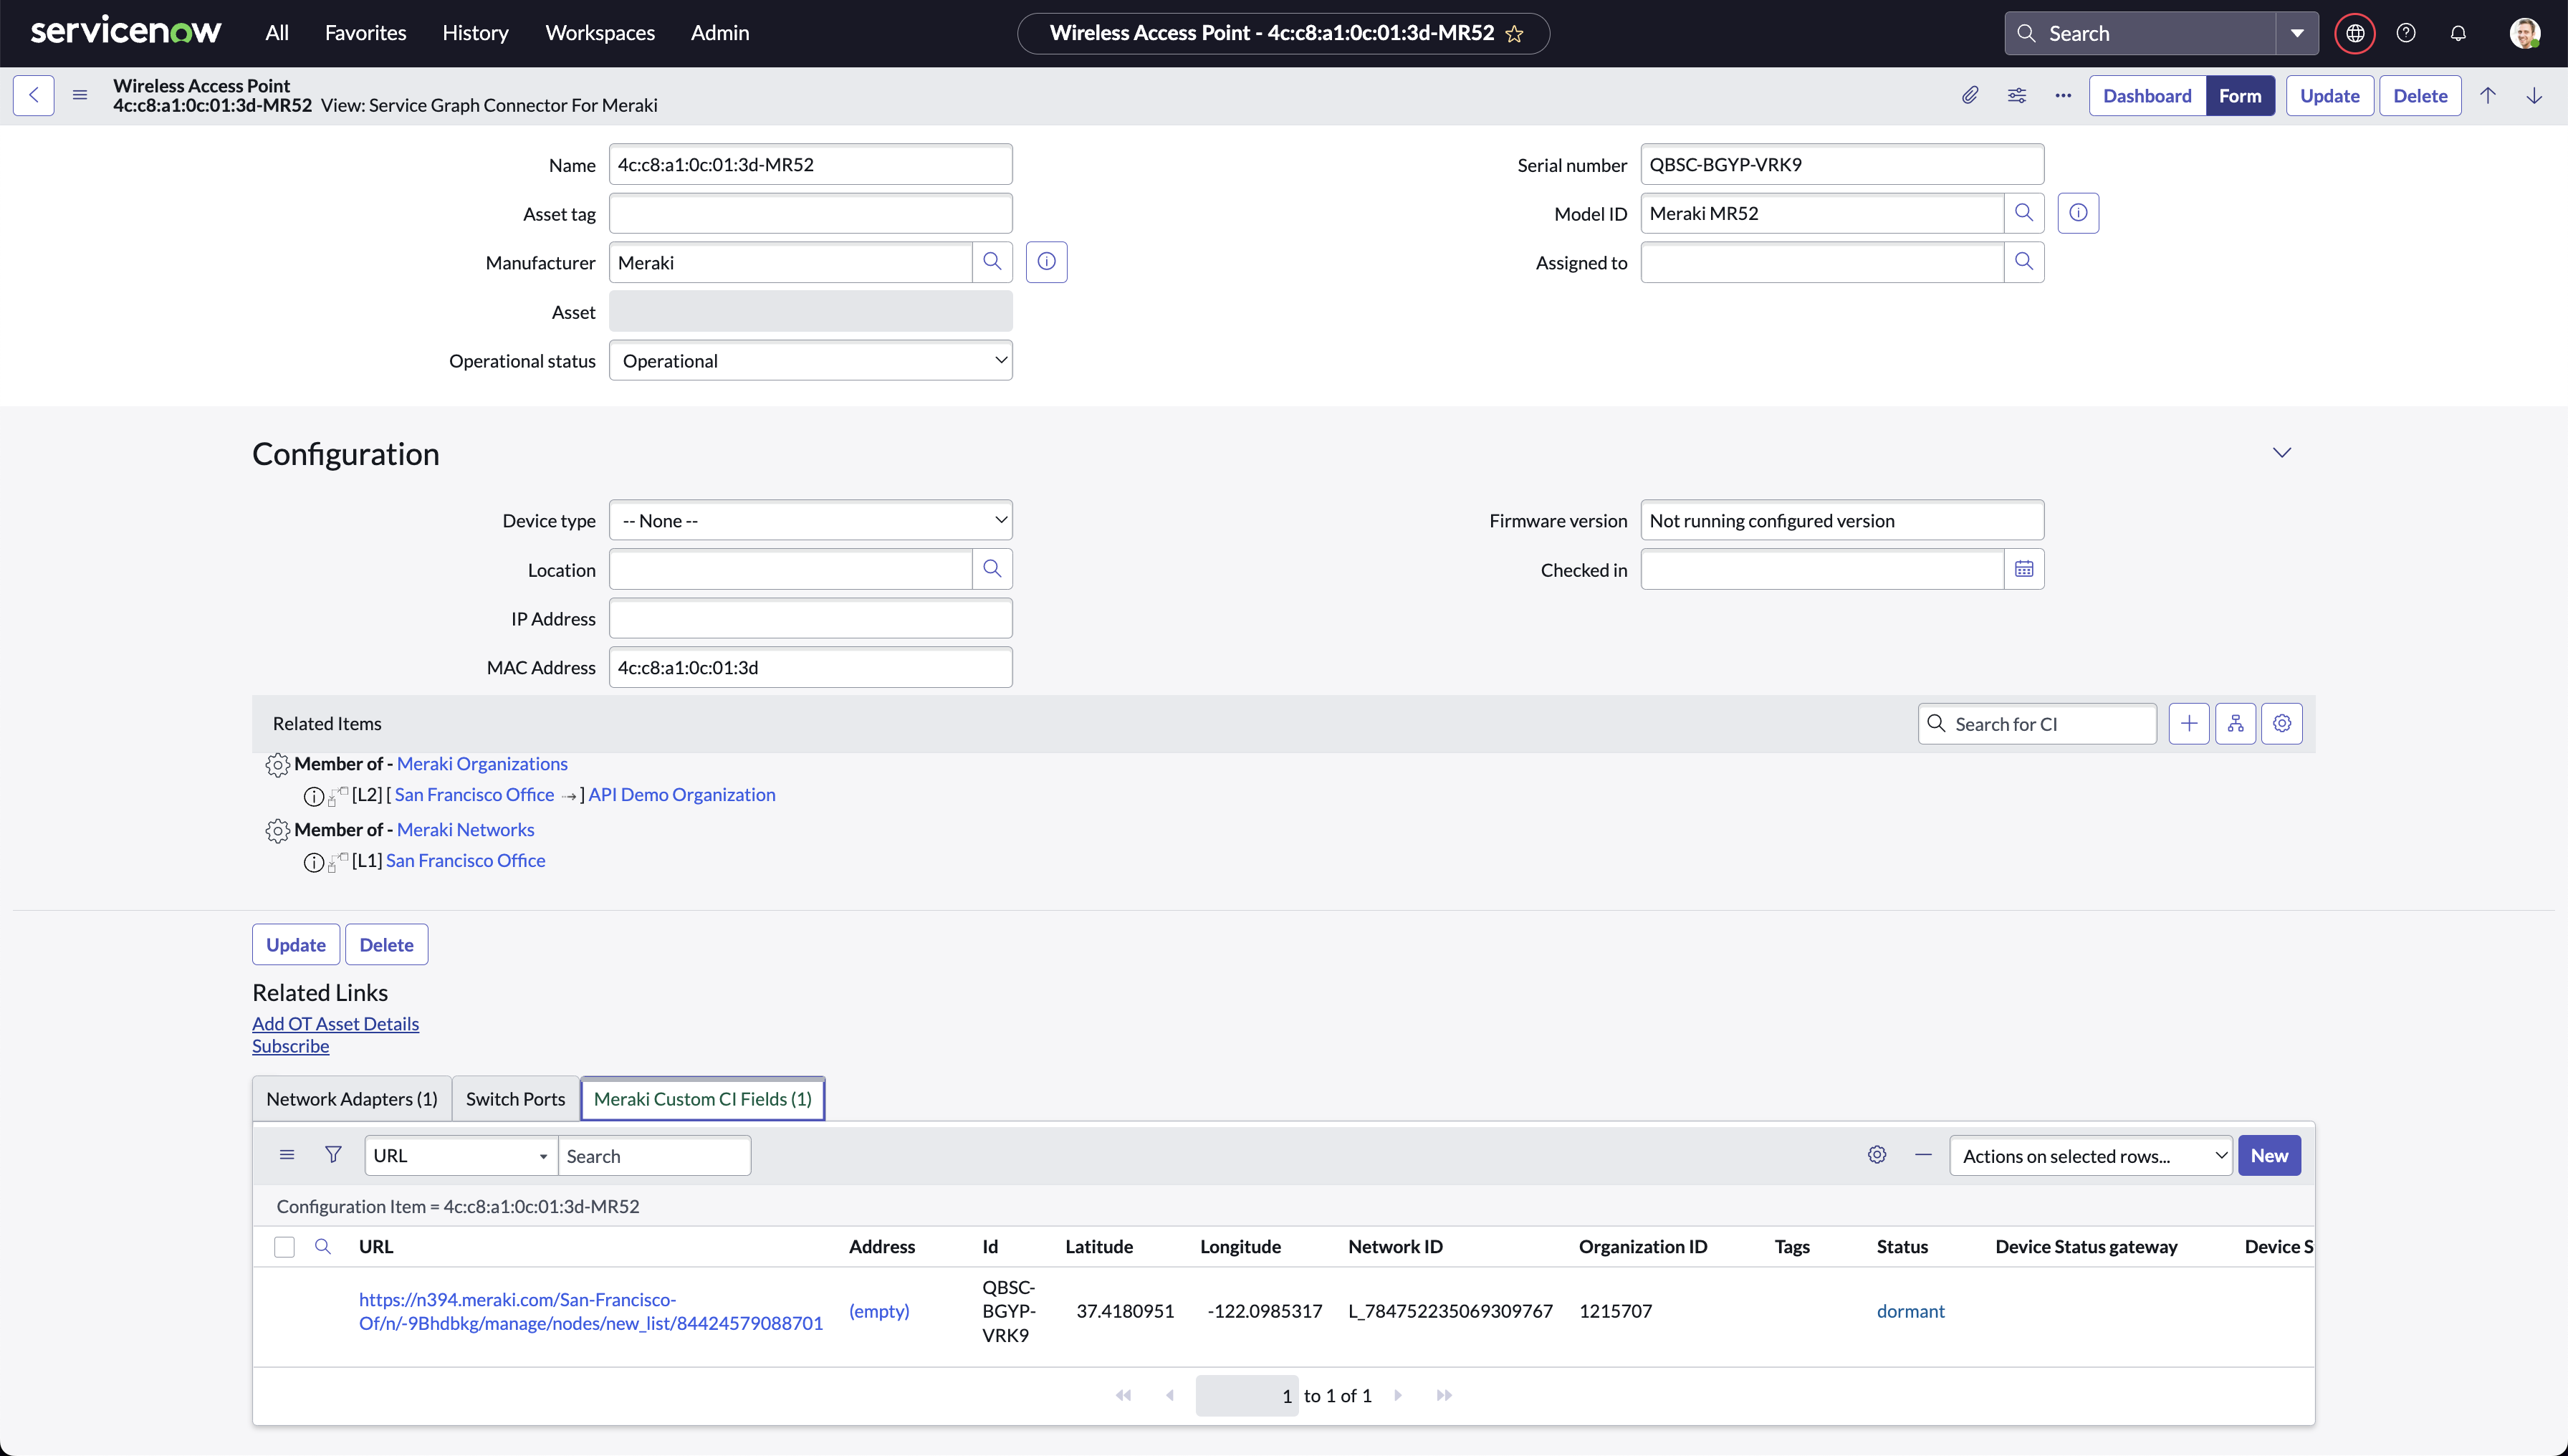The height and width of the screenshot is (1456, 2568).
Task: Open the Add OT Asset Details link
Action: pyautogui.click(x=335, y=1022)
